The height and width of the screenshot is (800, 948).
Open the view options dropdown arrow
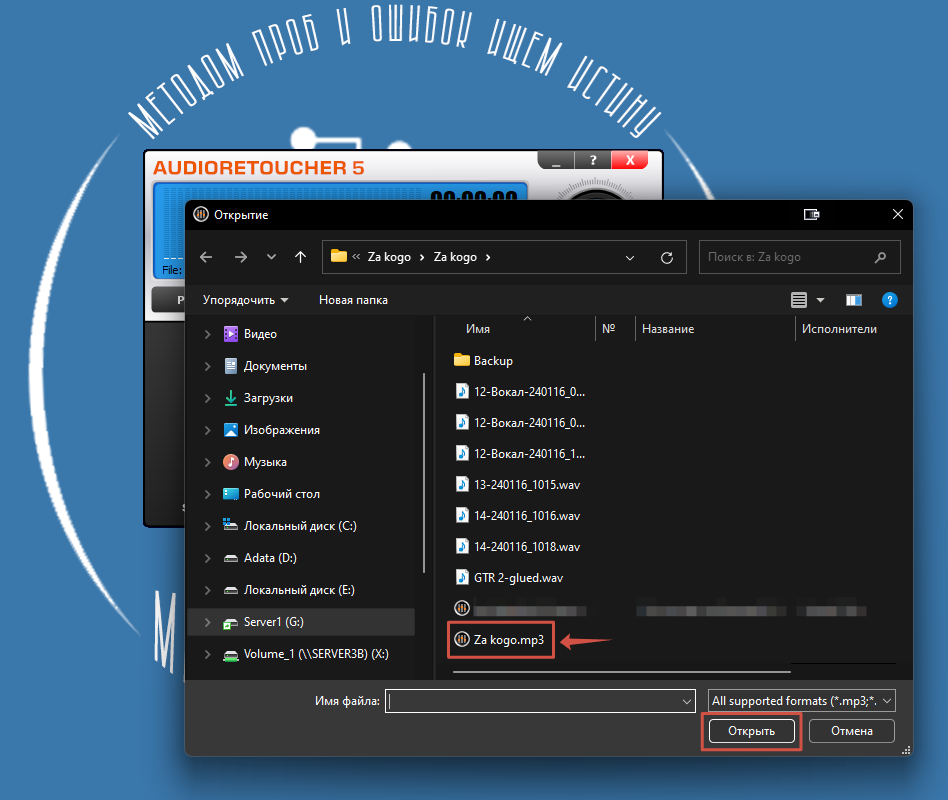820,300
